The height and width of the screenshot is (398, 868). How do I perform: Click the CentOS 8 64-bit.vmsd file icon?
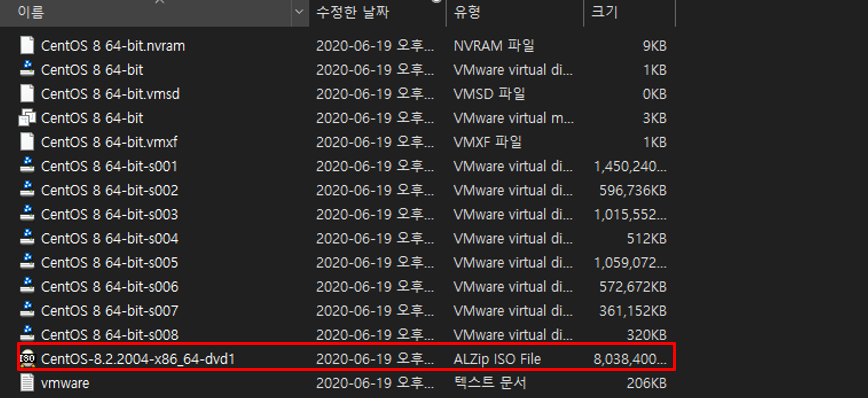tap(27, 94)
